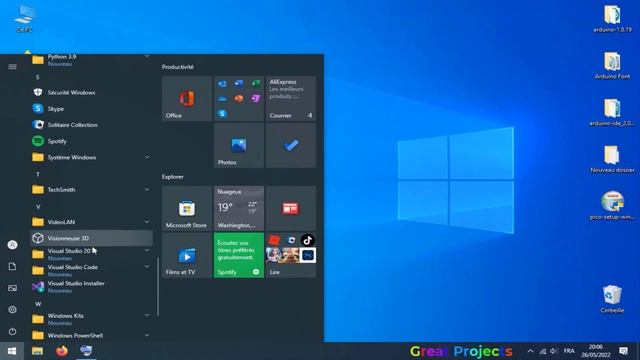Click the app list scrollbar
Viewport: 640px width, 360px height.
pyautogui.click(x=158, y=287)
